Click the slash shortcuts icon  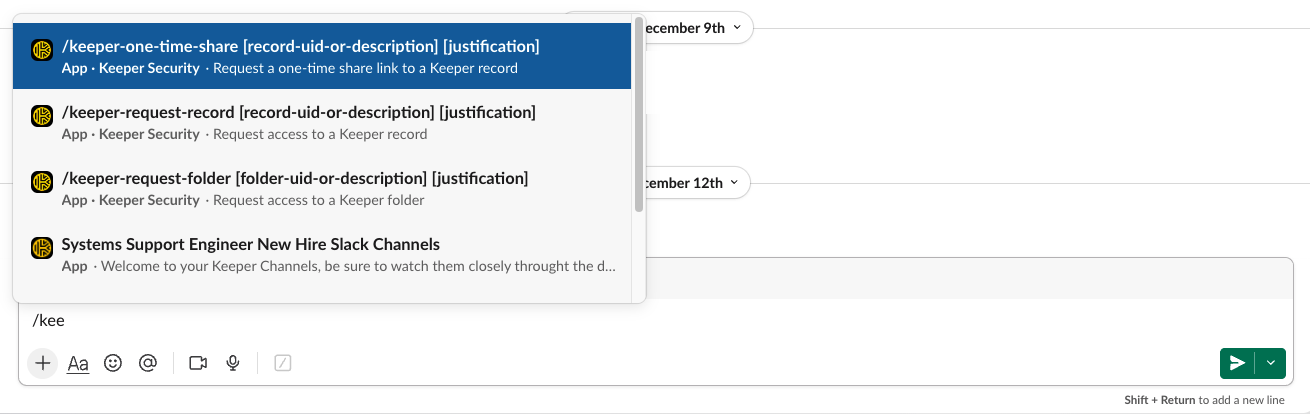[x=283, y=363]
